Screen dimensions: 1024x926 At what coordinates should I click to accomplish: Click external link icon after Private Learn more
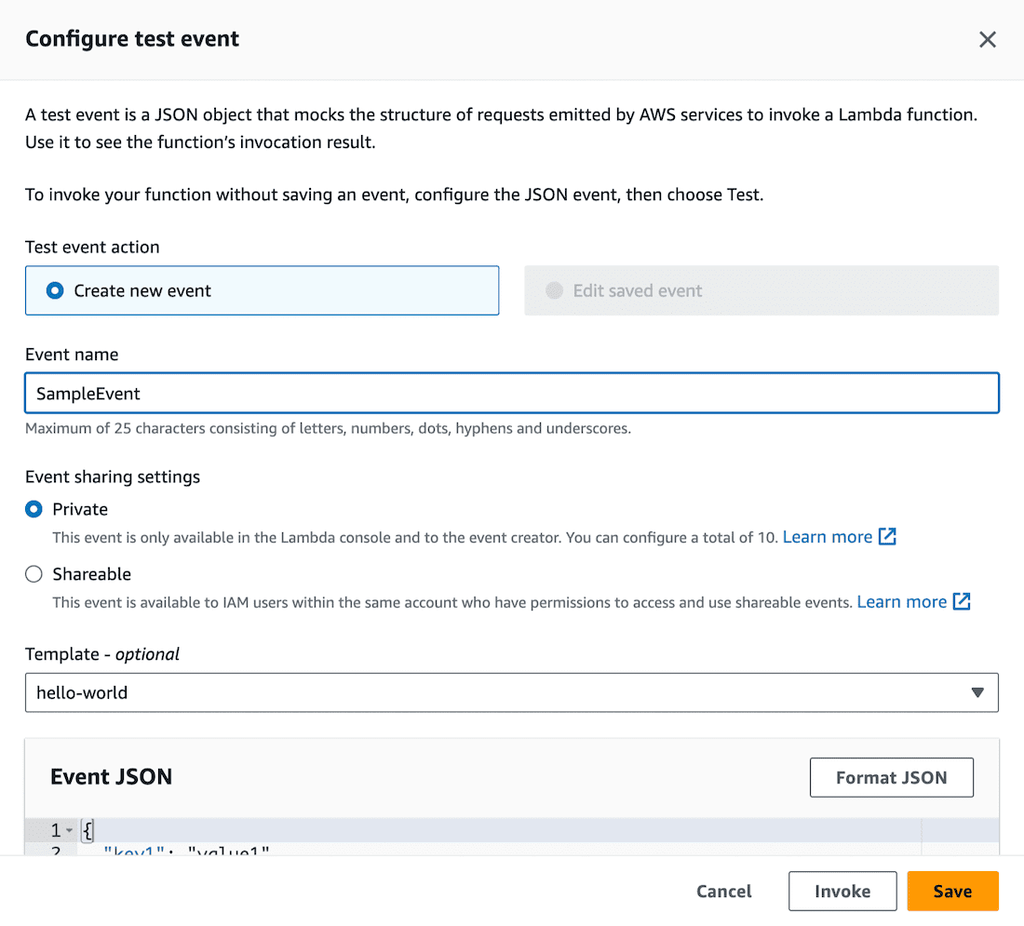pyautogui.click(x=887, y=537)
